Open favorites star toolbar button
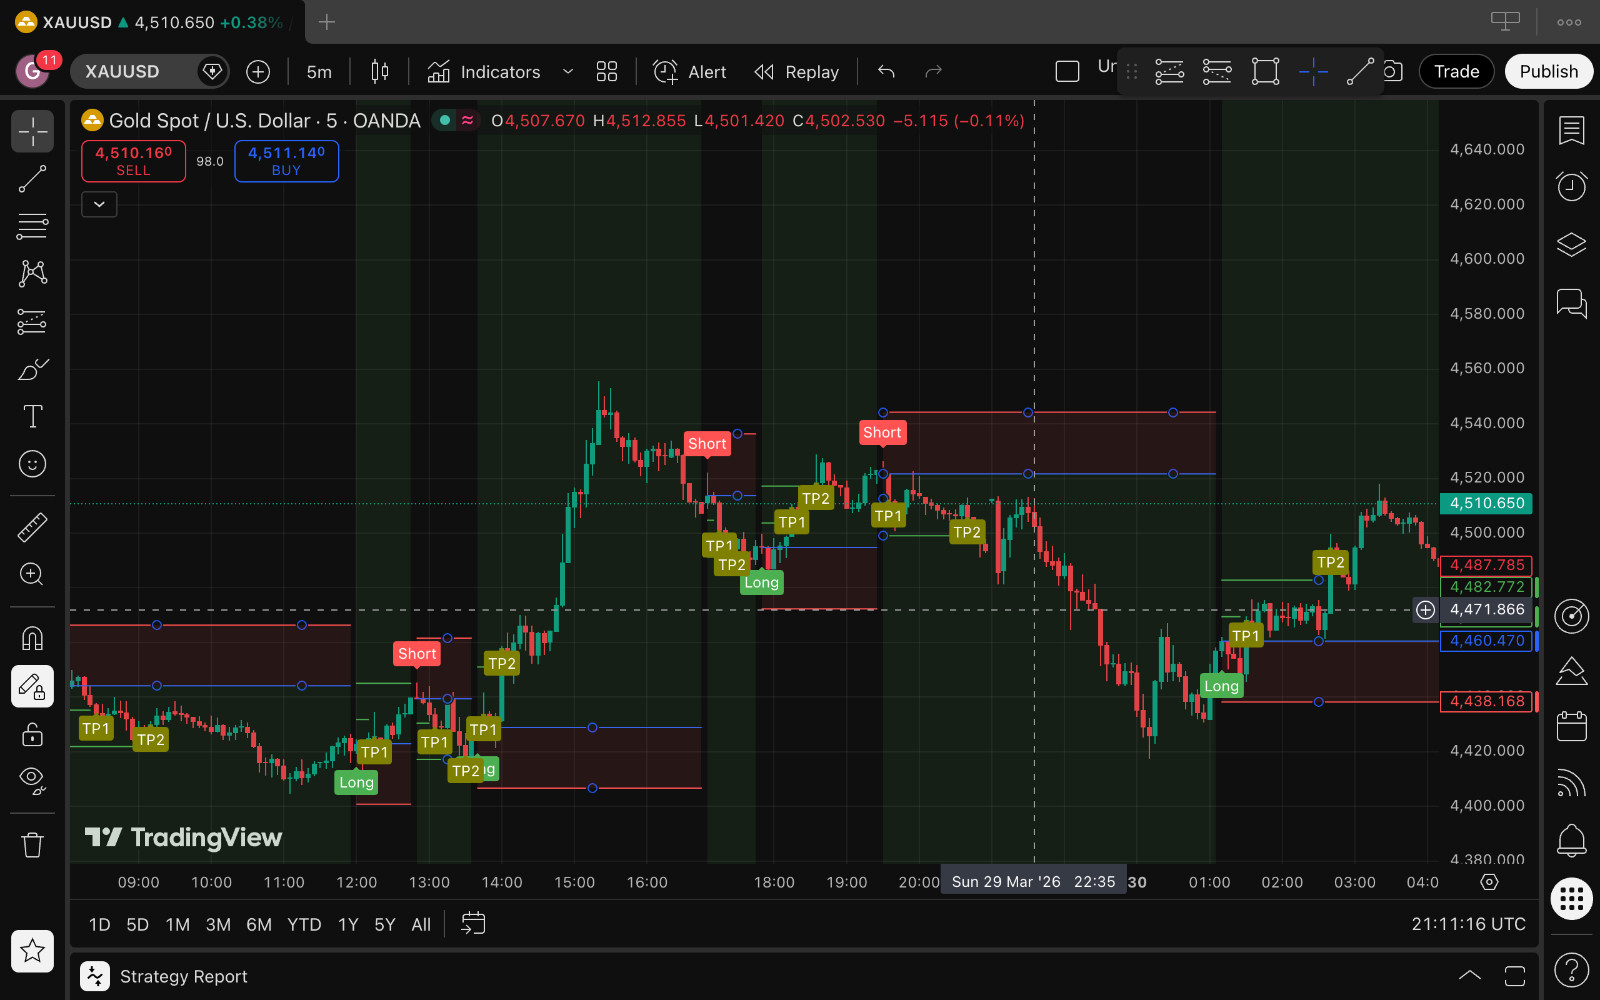The image size is (1600, 1000). pyautogui.click(x=32, y=951)
